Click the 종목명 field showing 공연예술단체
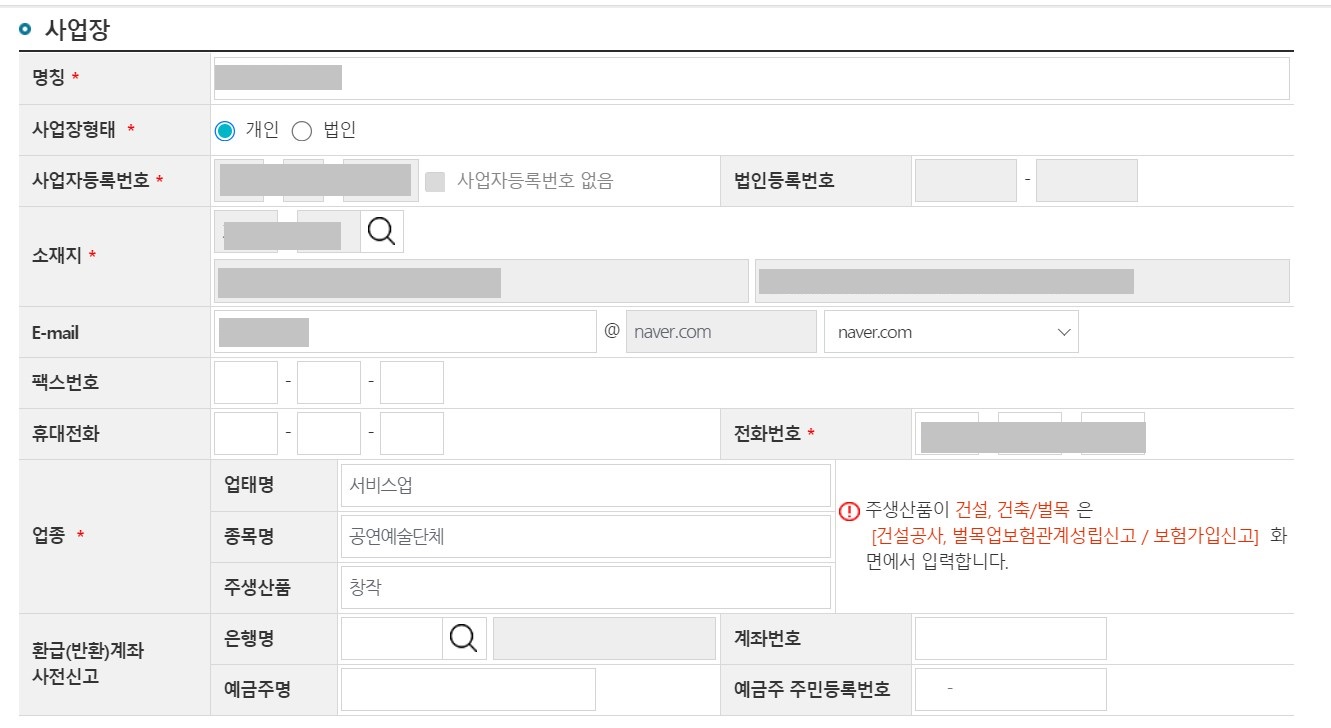This screenshot has width=1331, height=728. click(585, 536)
